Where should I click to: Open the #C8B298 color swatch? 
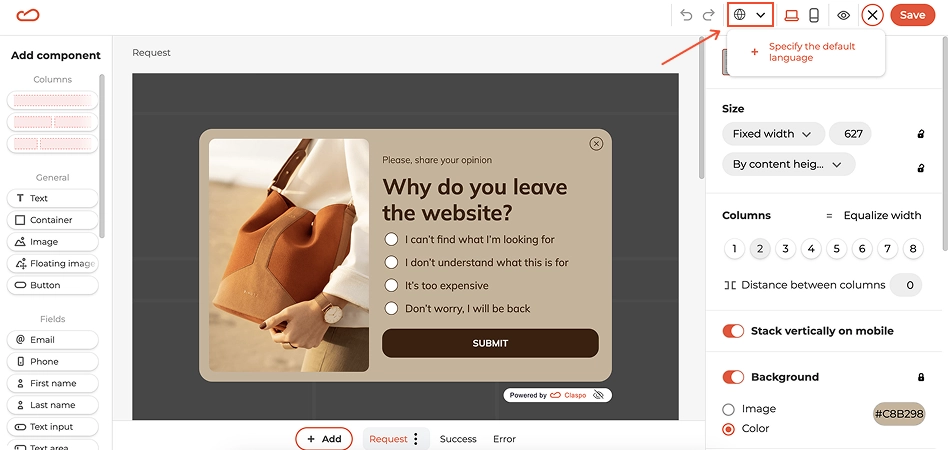899,414
